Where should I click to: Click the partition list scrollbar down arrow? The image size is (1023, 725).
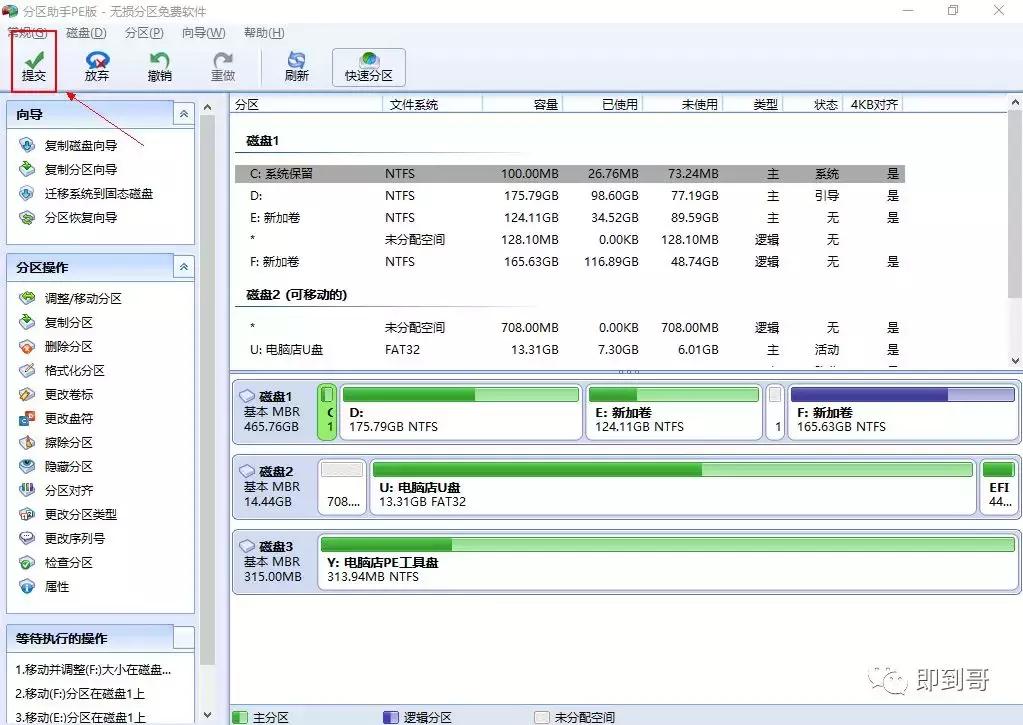tap(1015, 360)
